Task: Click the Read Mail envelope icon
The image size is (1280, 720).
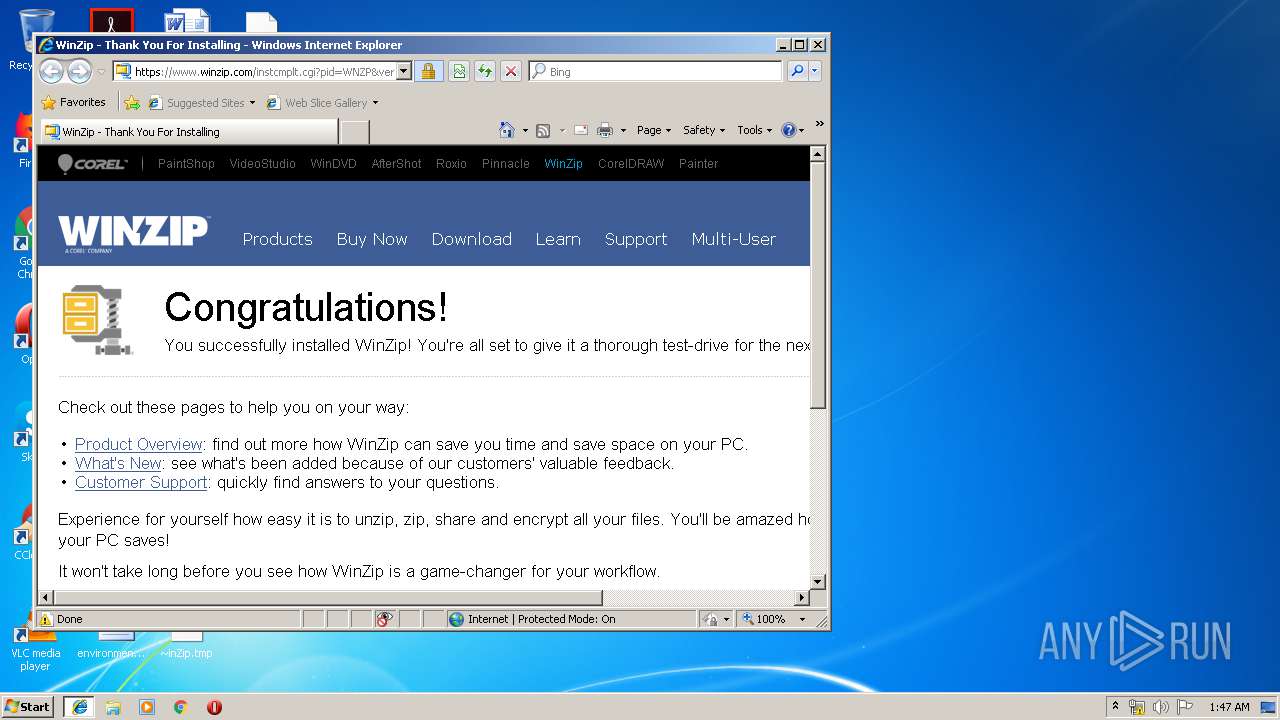Action: 580,130
